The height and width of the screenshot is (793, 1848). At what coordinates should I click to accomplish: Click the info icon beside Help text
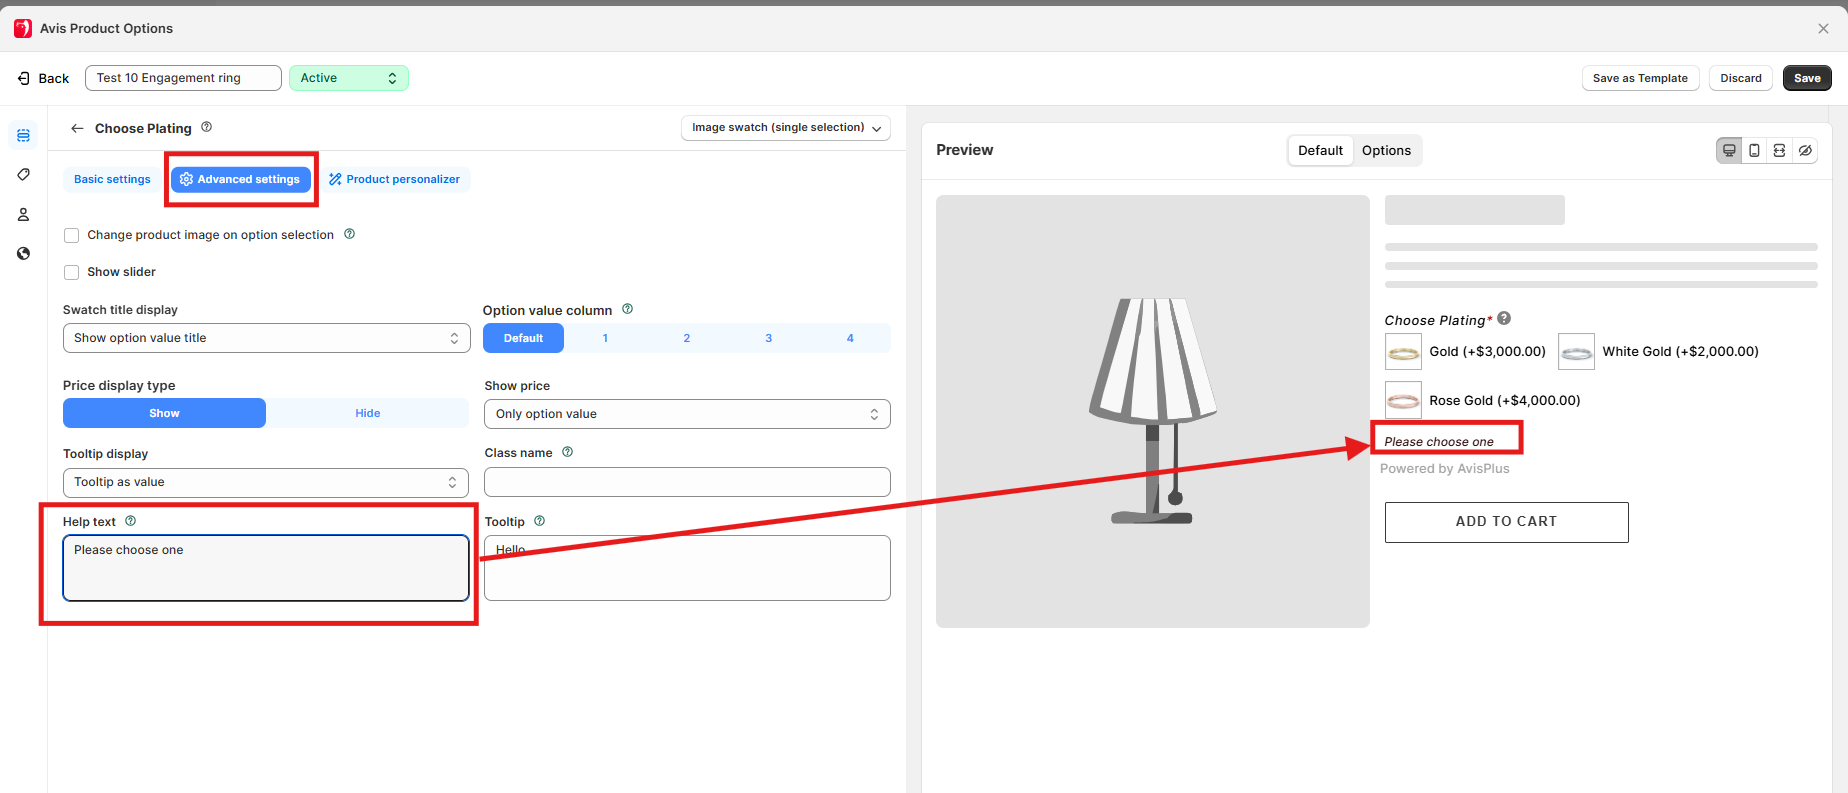[x=131, y=521]
